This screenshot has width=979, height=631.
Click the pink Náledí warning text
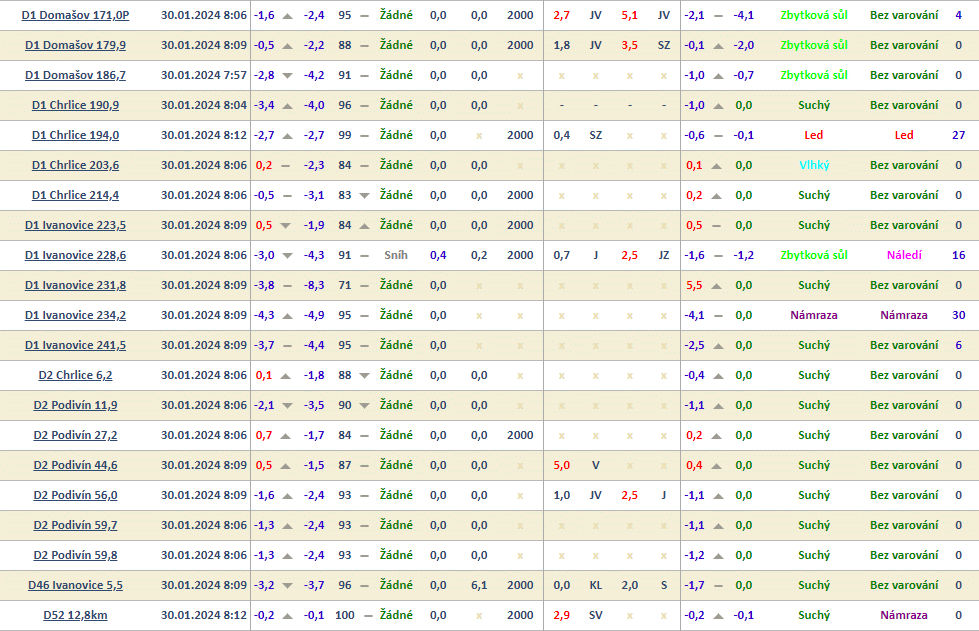point(903,256)
